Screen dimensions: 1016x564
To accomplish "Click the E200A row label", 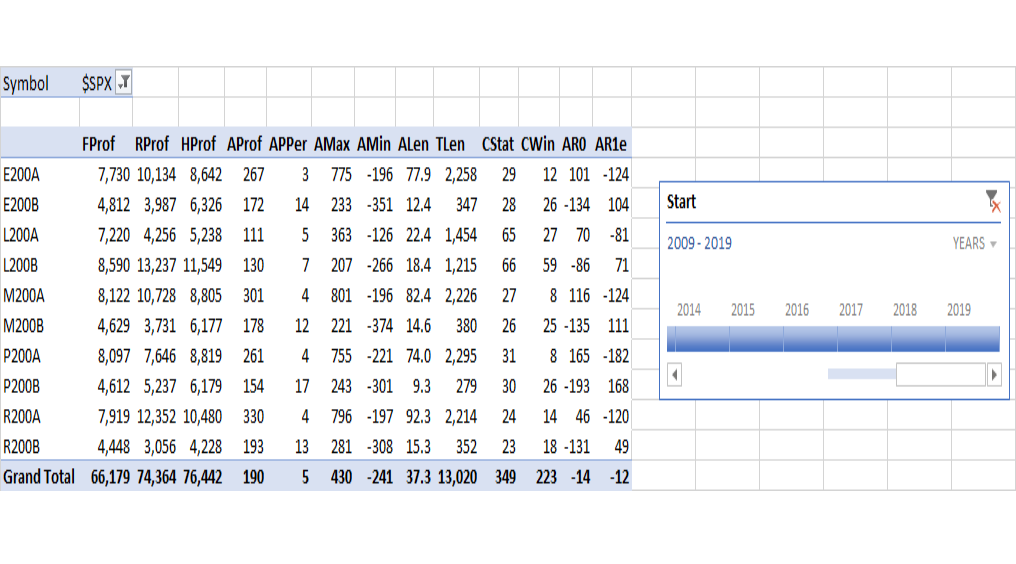I will pos(21,174).
